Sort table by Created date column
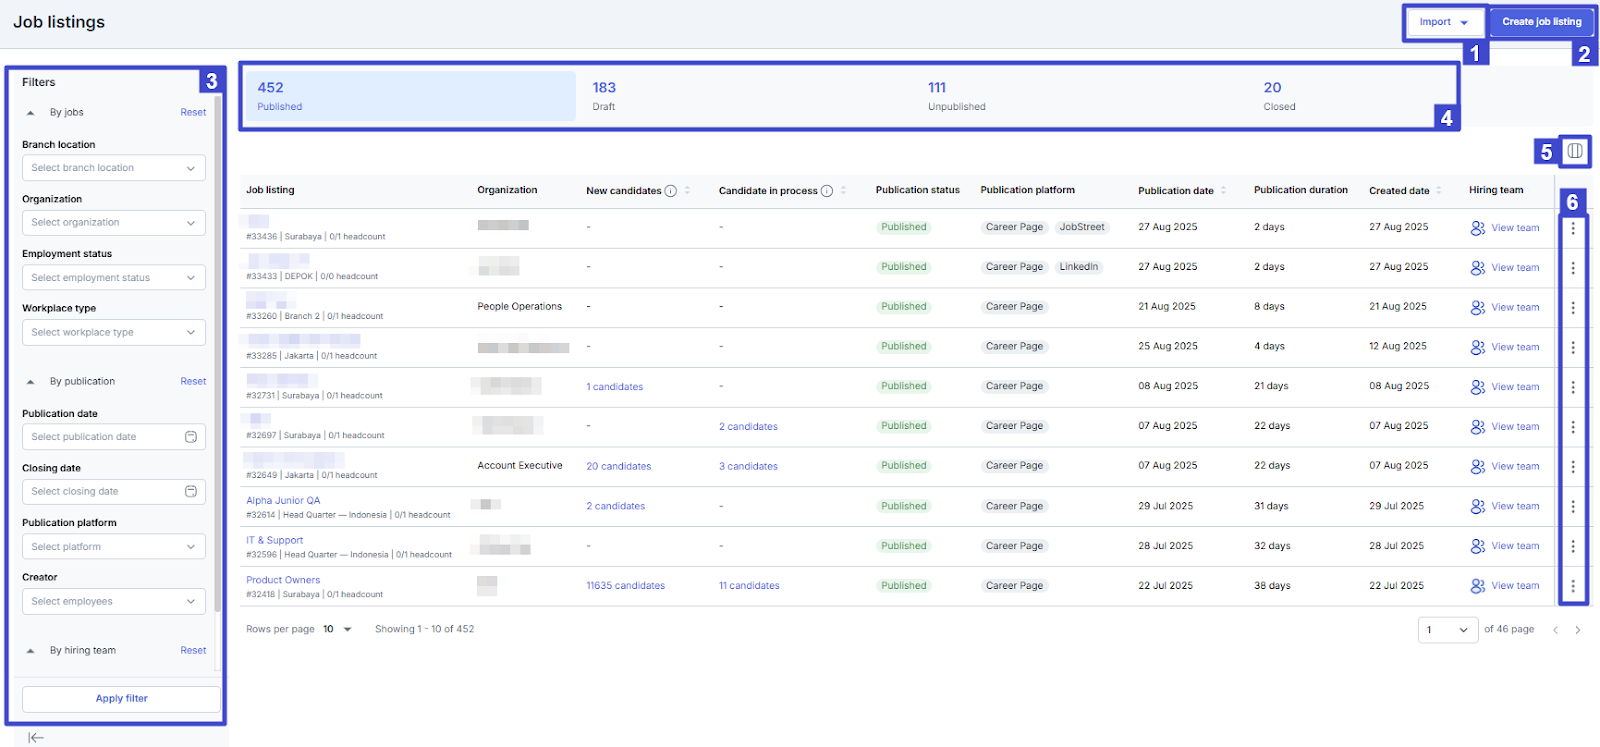 pyautogui.click(x=1438, y=191)
